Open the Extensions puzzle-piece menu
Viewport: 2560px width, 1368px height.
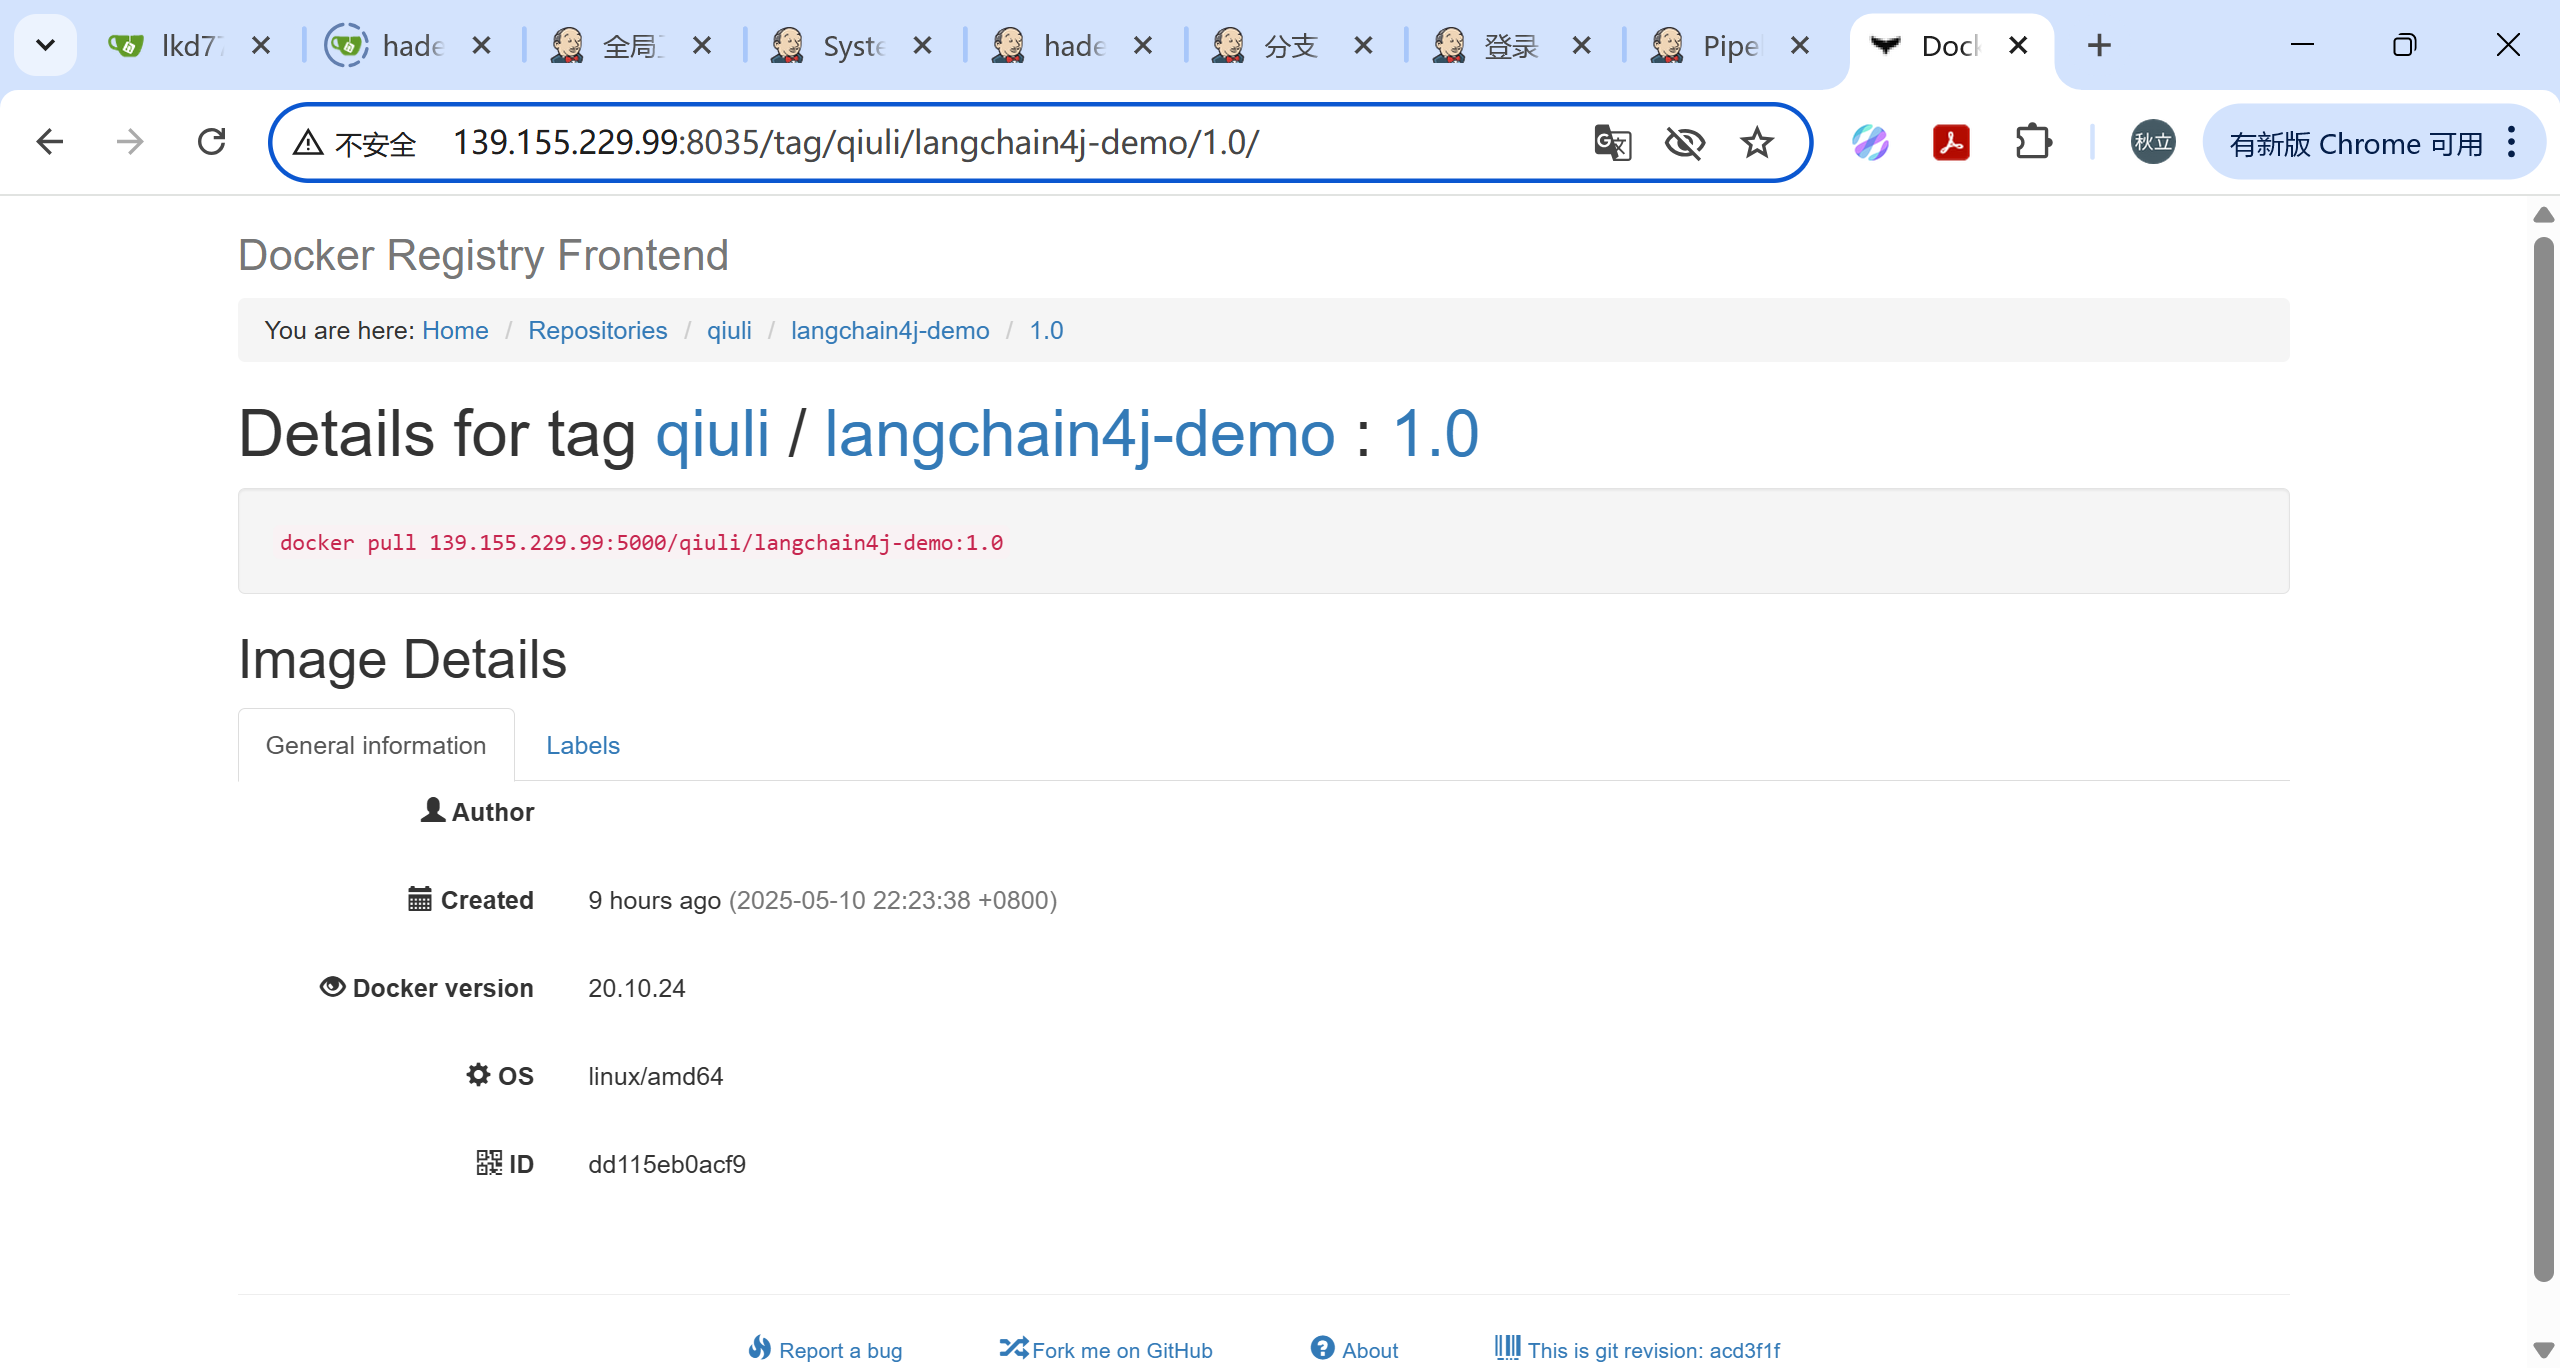(x=2033, y=143)
